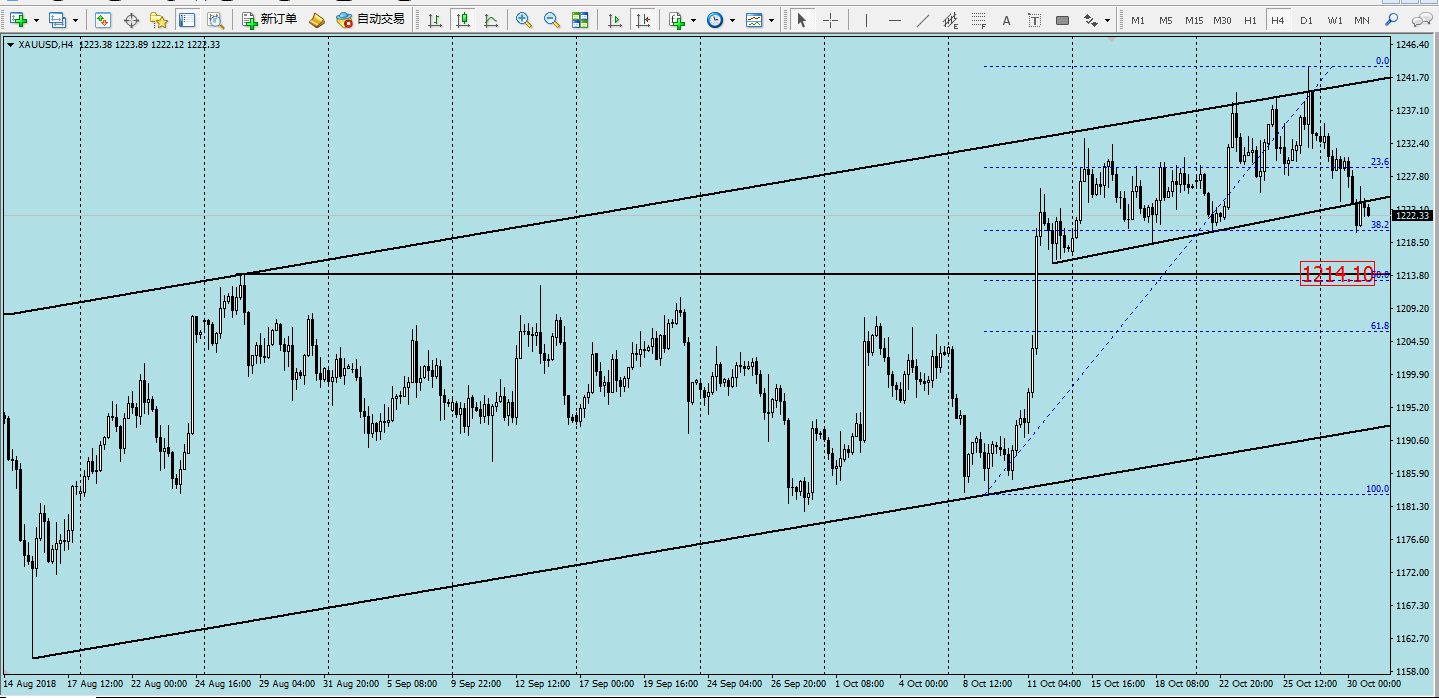This screenshot has height=698, width=1439.
Task: Toggle chart auto scroll
Action: click(614, 19)
